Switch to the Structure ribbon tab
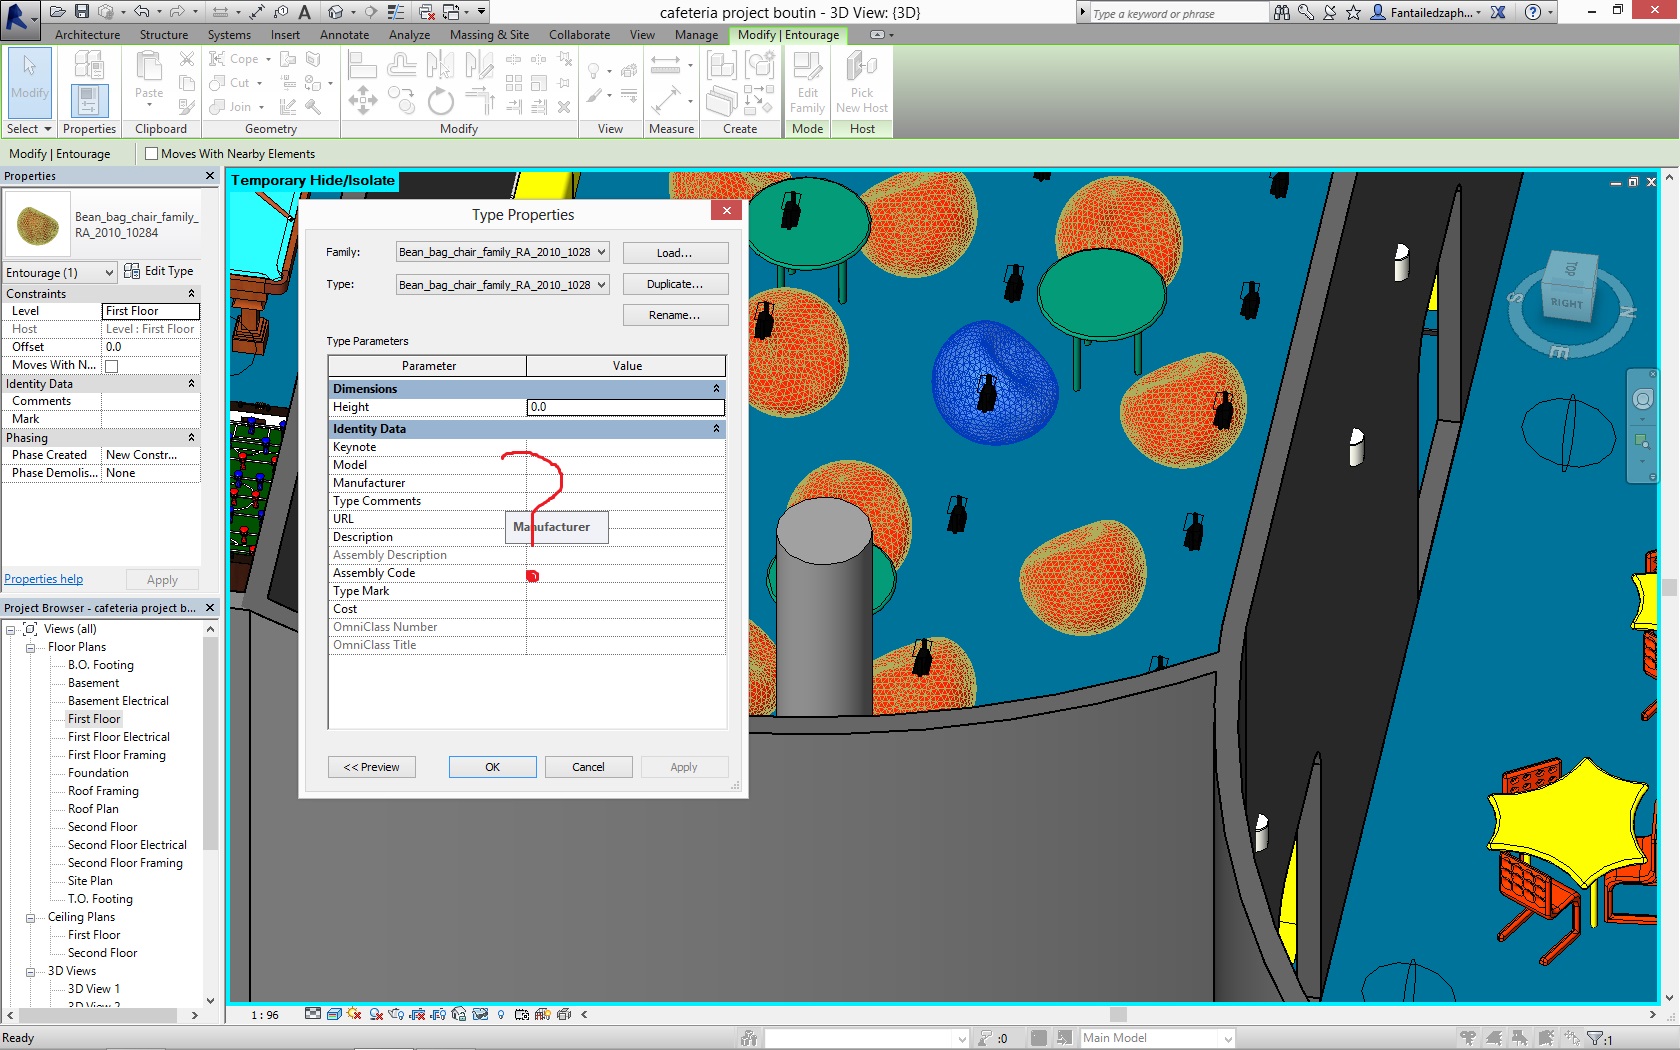The width and height of the screenshot is (1680, 1050). [164, 35]
